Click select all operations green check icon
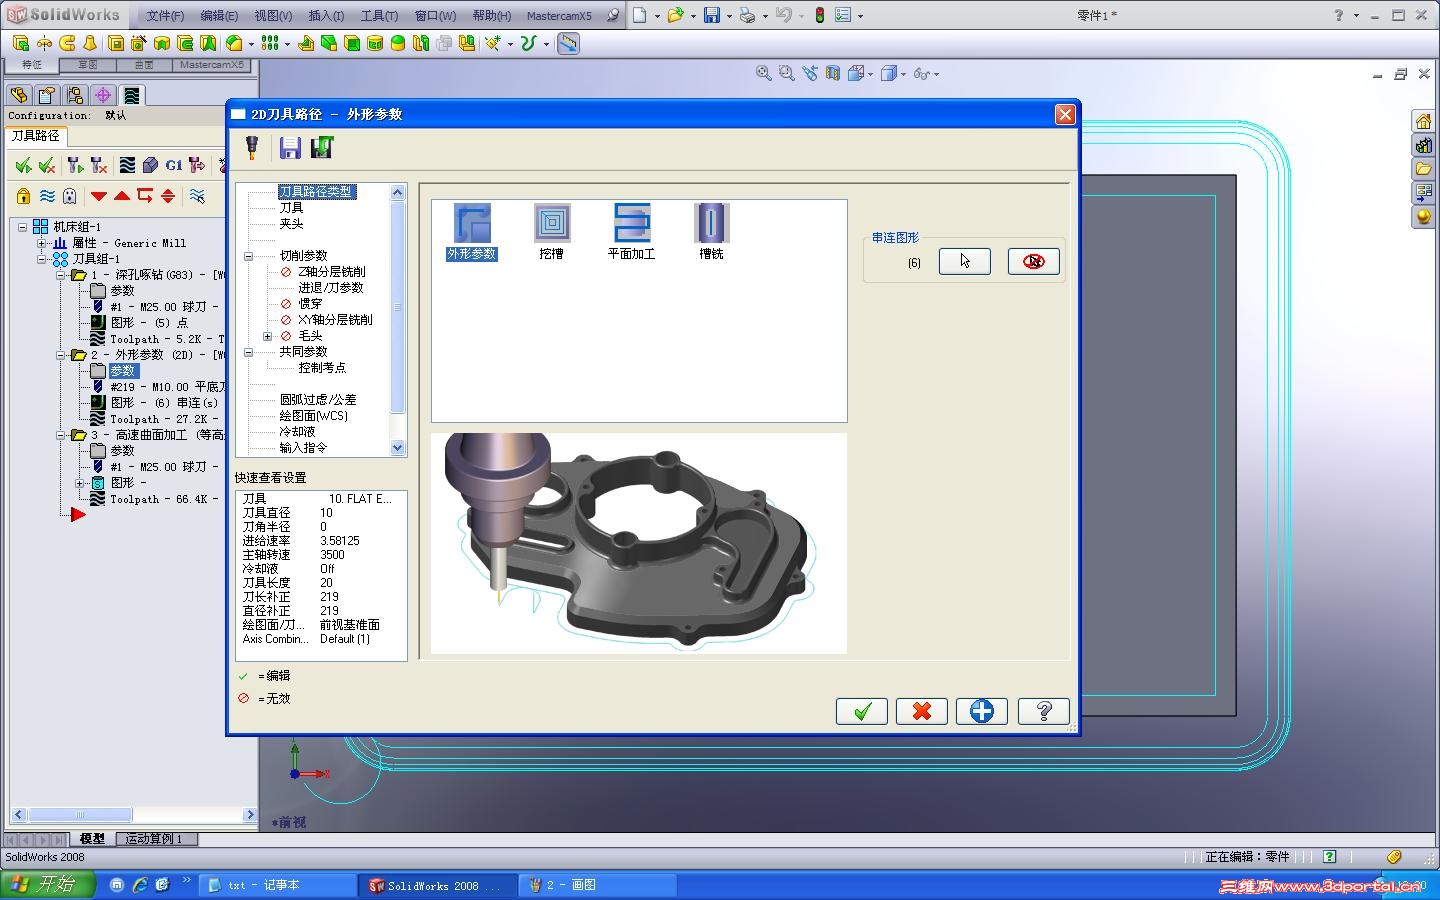This screenshot has width=1440, height=900. pyautogui.click(x=23, y=165)
